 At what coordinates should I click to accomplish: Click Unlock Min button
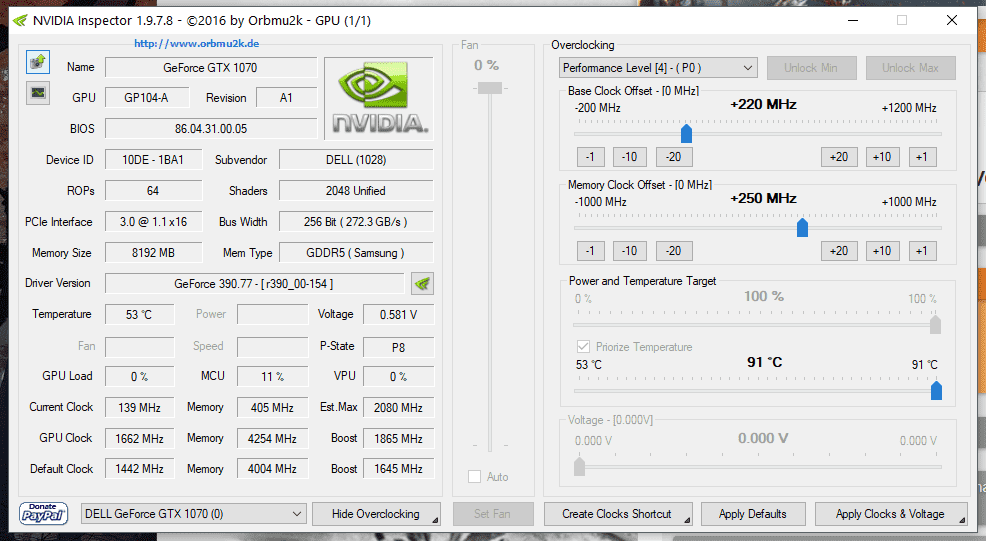tap(811, 68)
